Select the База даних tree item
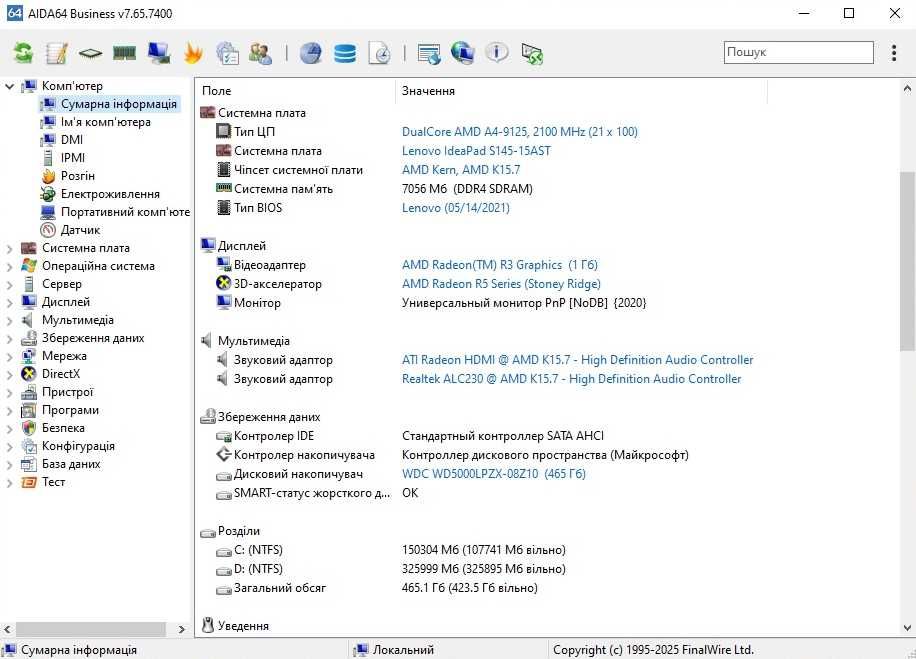This screenshot has height=659, width=916. pyautogui.click(x=71, y=464)
